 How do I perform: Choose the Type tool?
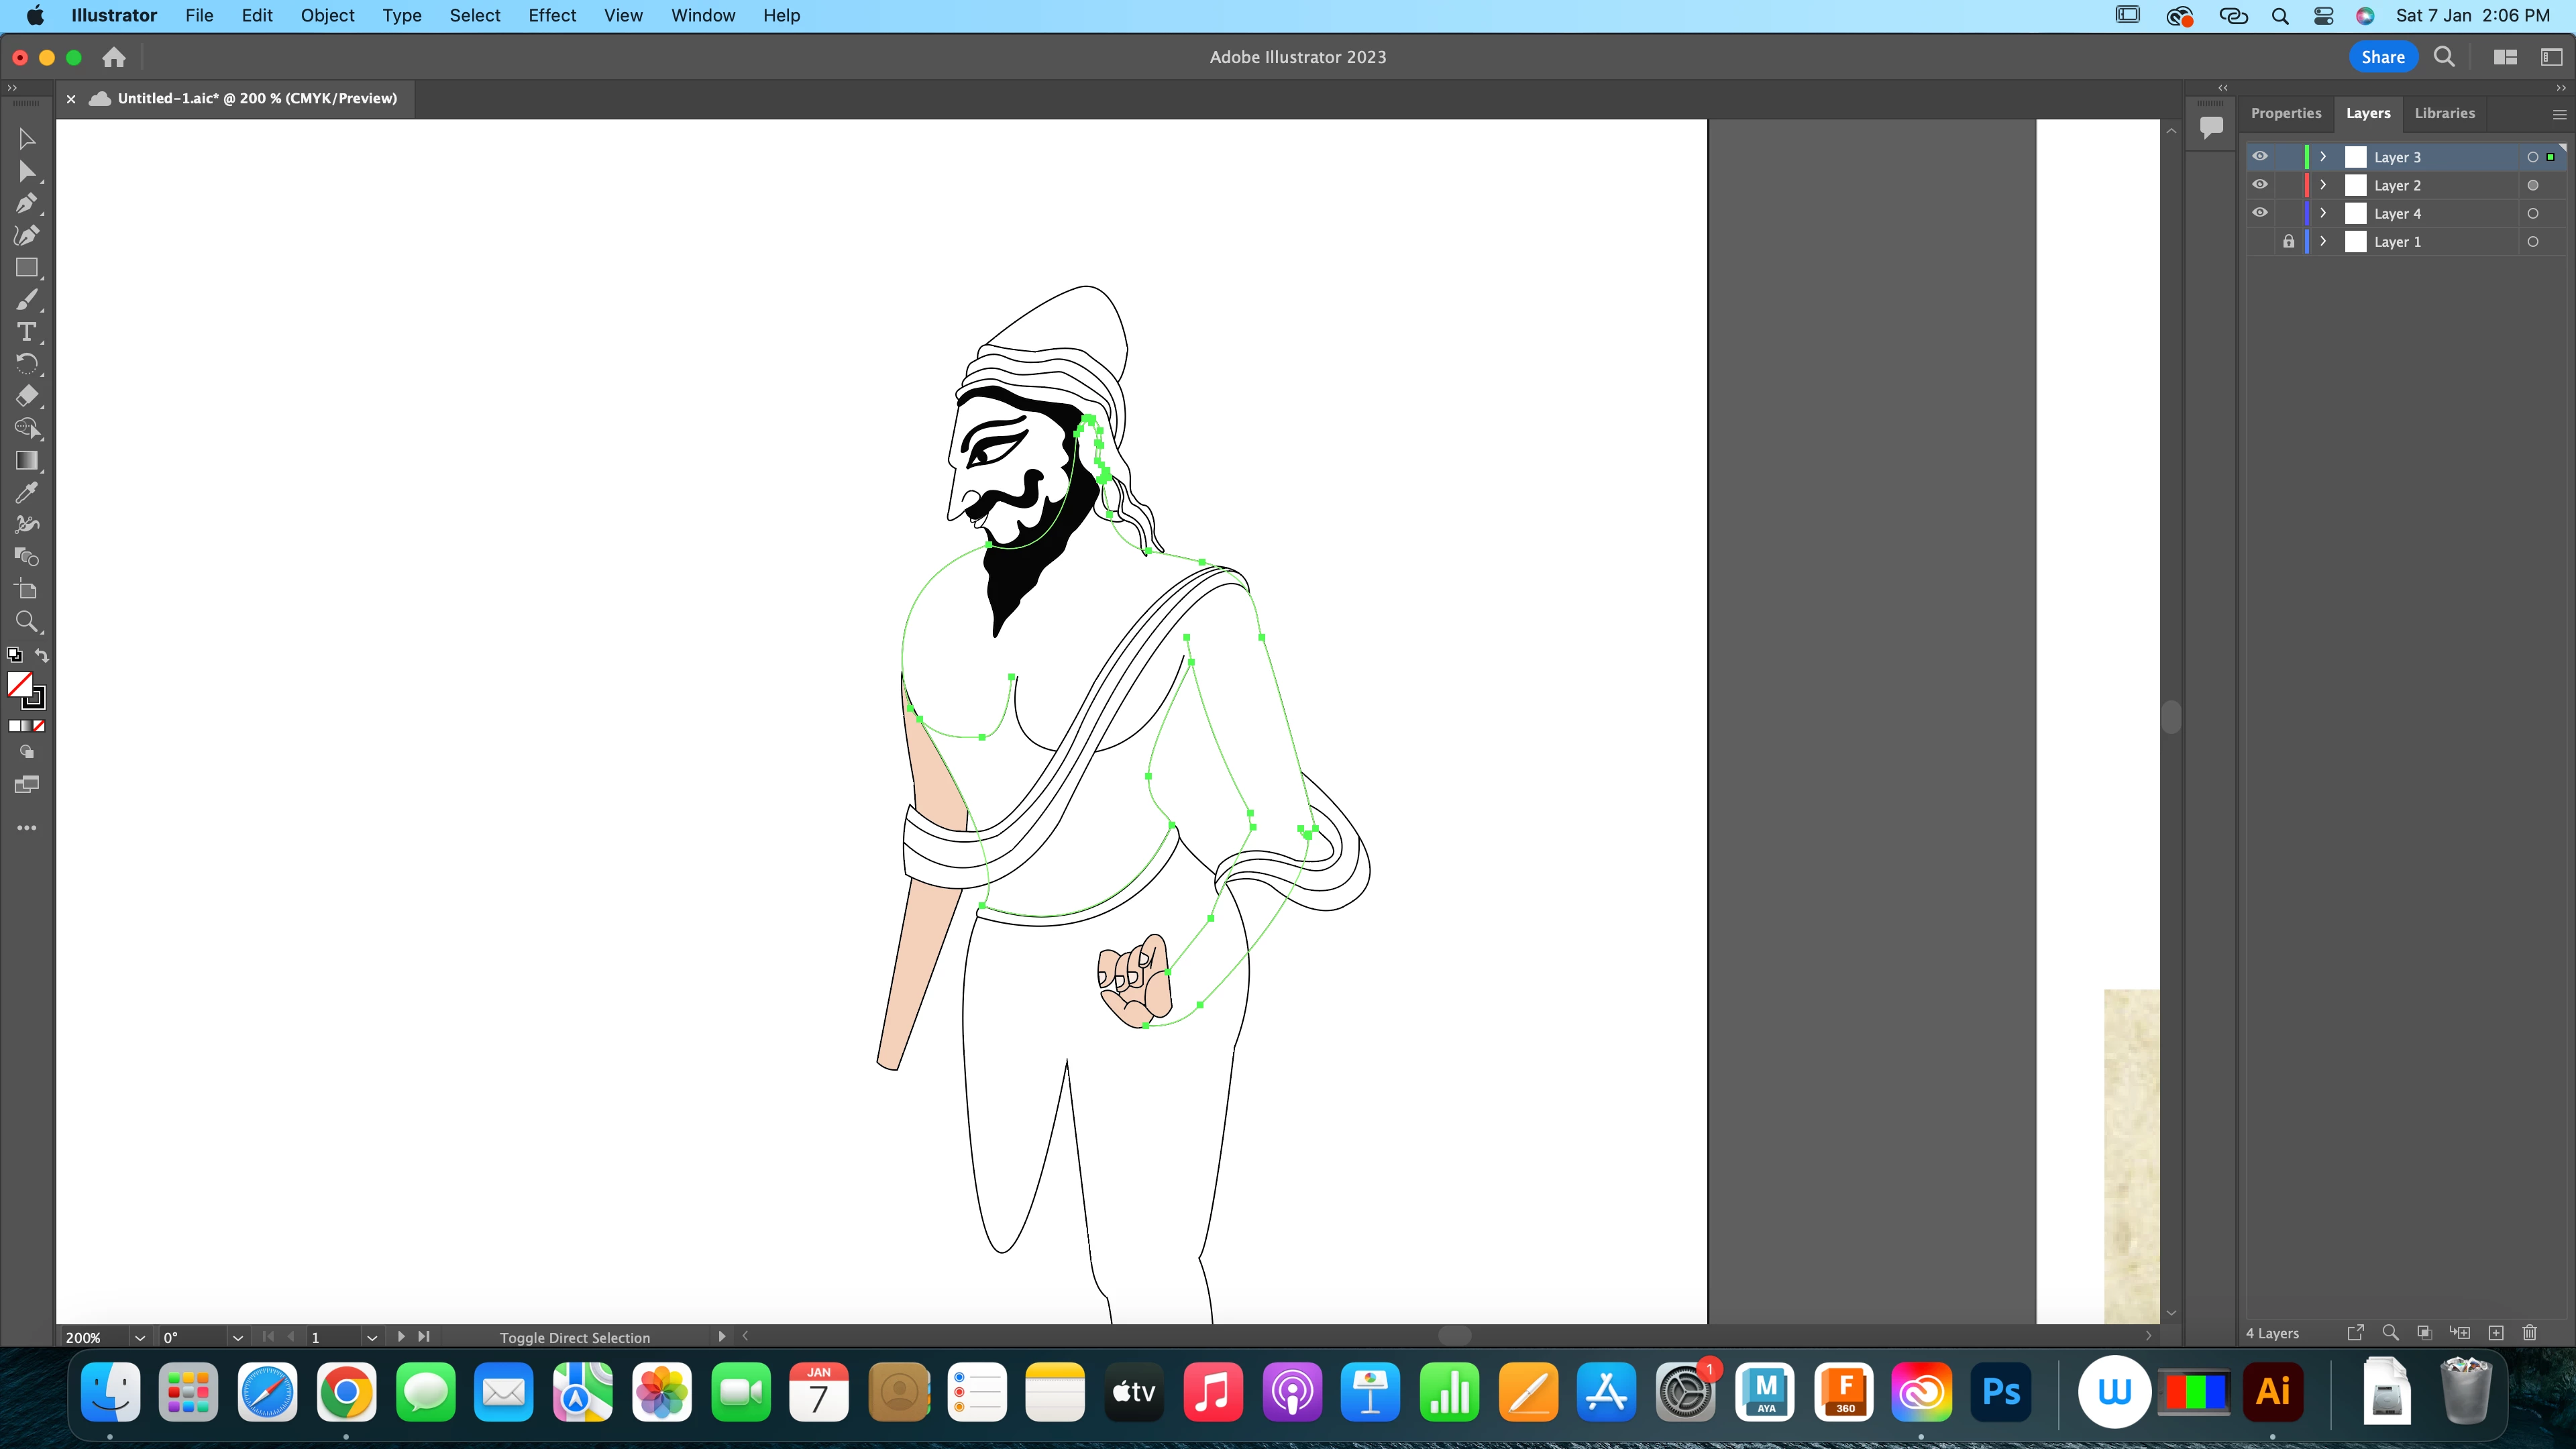27,332
